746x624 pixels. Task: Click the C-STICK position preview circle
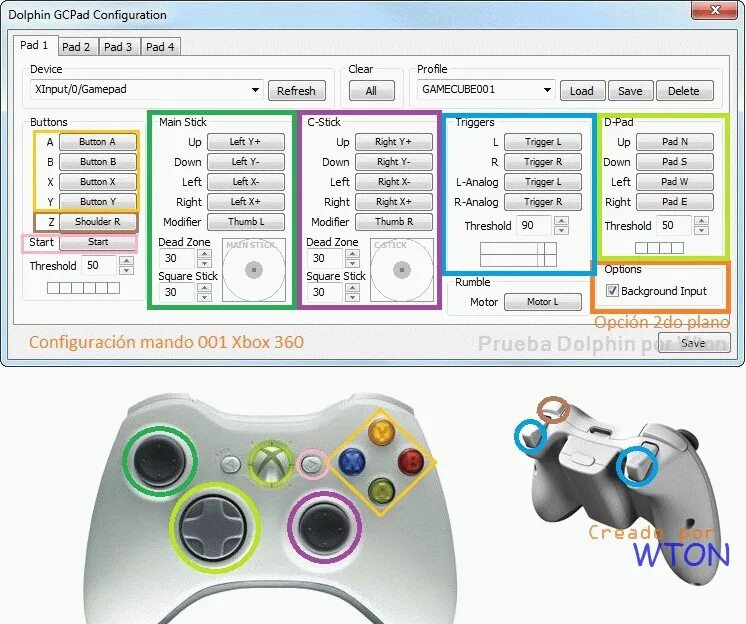pyautogui.click(x=402, y=270)
